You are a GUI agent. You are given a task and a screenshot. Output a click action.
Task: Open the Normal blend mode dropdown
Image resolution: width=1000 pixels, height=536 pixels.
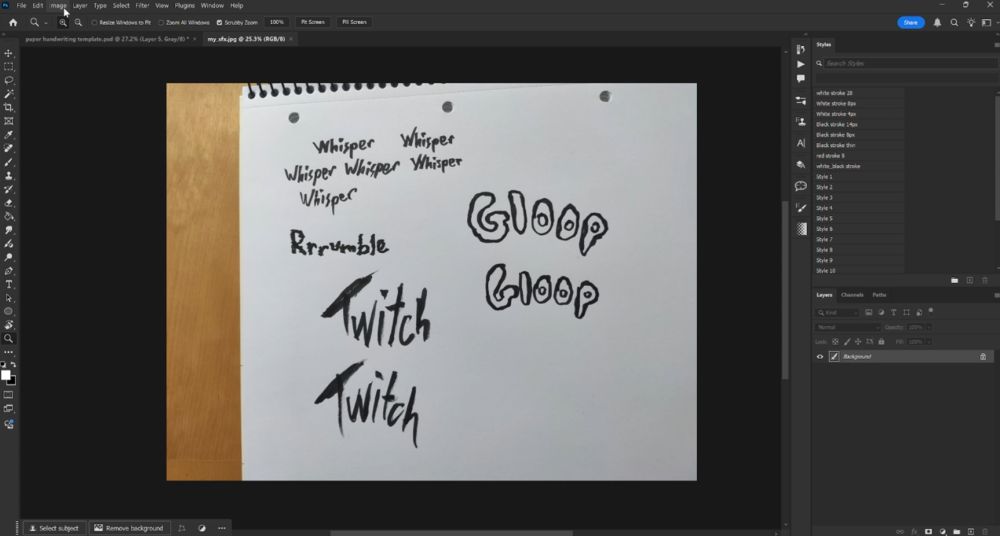tap(848, 327)
